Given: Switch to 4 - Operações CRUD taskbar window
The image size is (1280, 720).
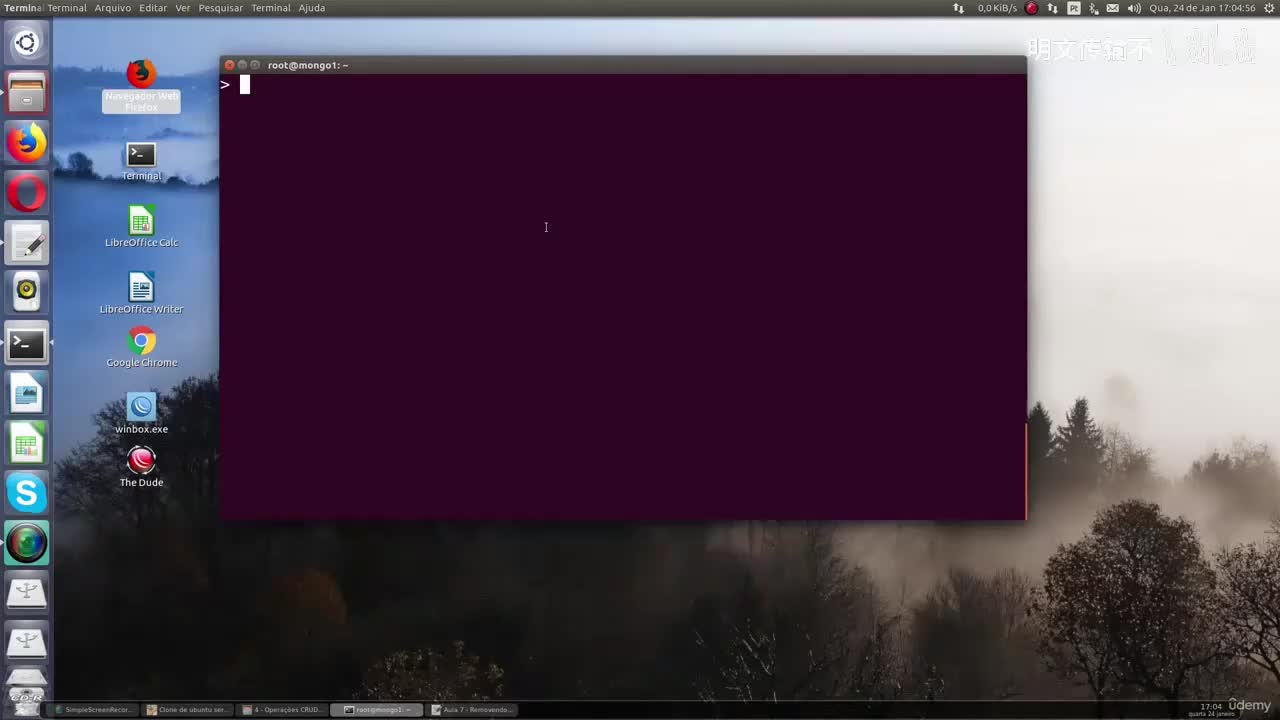Looking at the screenshot, I should 283,710.
